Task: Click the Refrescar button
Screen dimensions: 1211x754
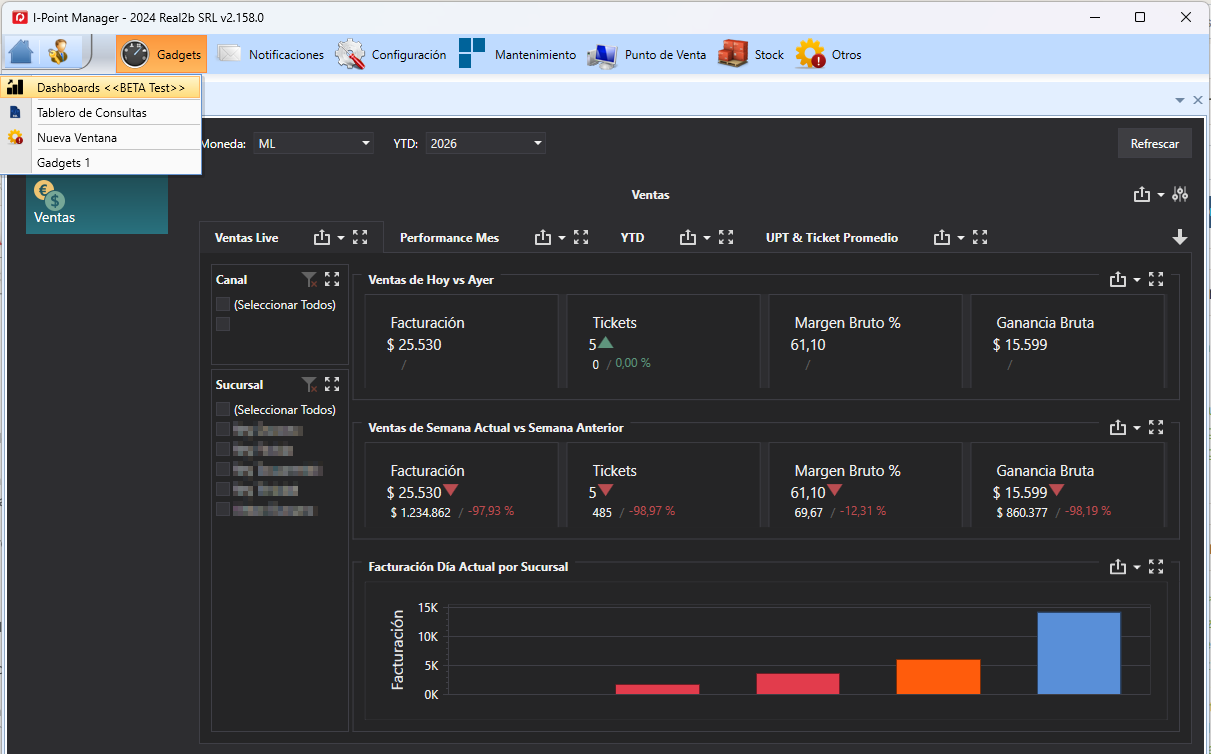Action: click(1155, 144)
